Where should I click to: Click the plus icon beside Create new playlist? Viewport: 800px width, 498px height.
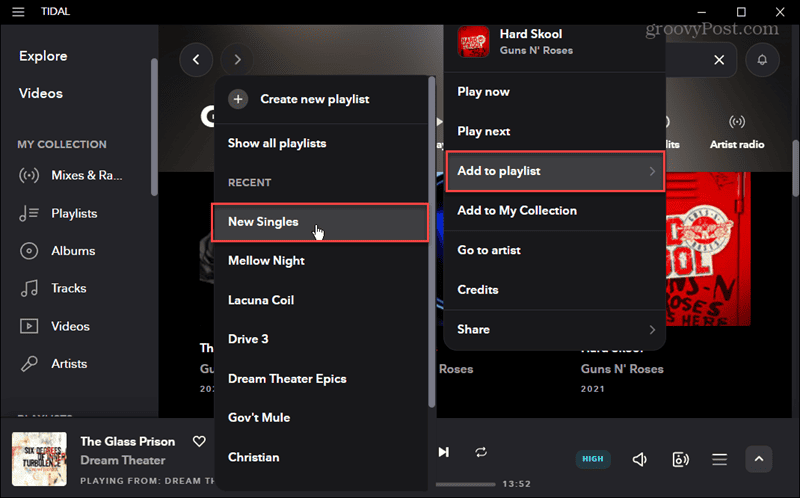click(238, 99)
